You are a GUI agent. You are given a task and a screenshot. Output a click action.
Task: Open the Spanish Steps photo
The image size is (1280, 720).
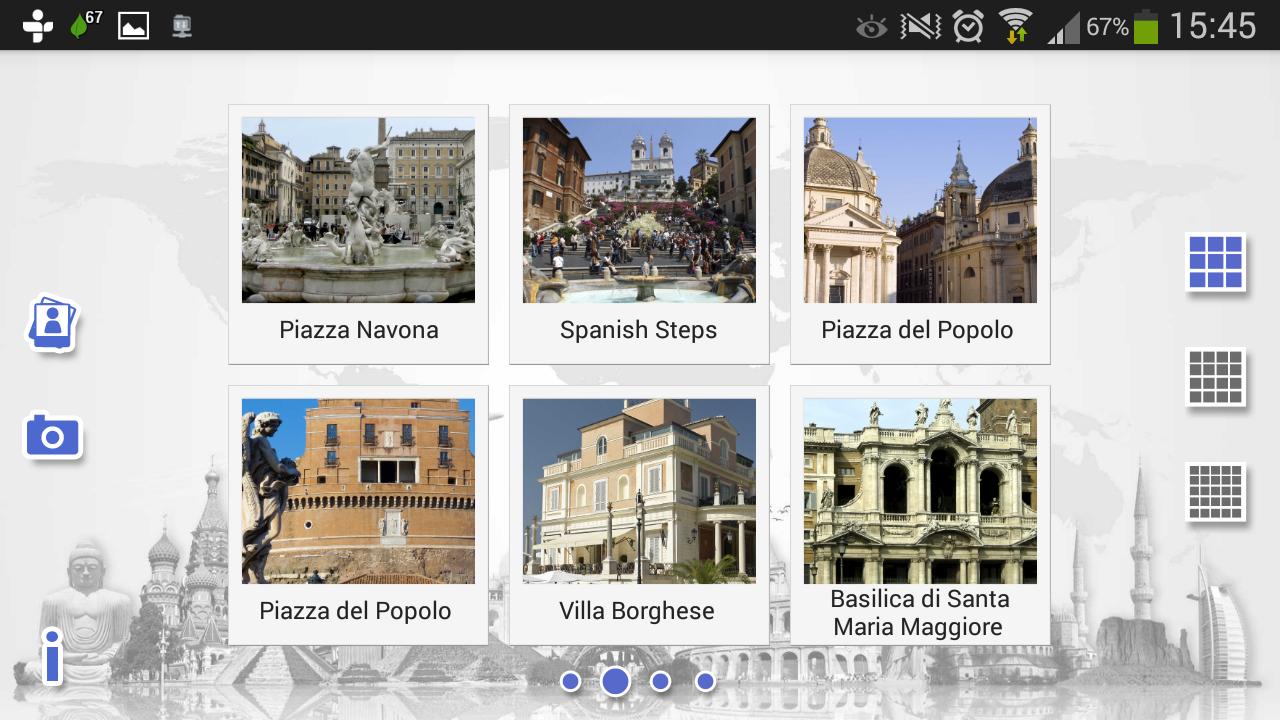(x=639, y=210)
